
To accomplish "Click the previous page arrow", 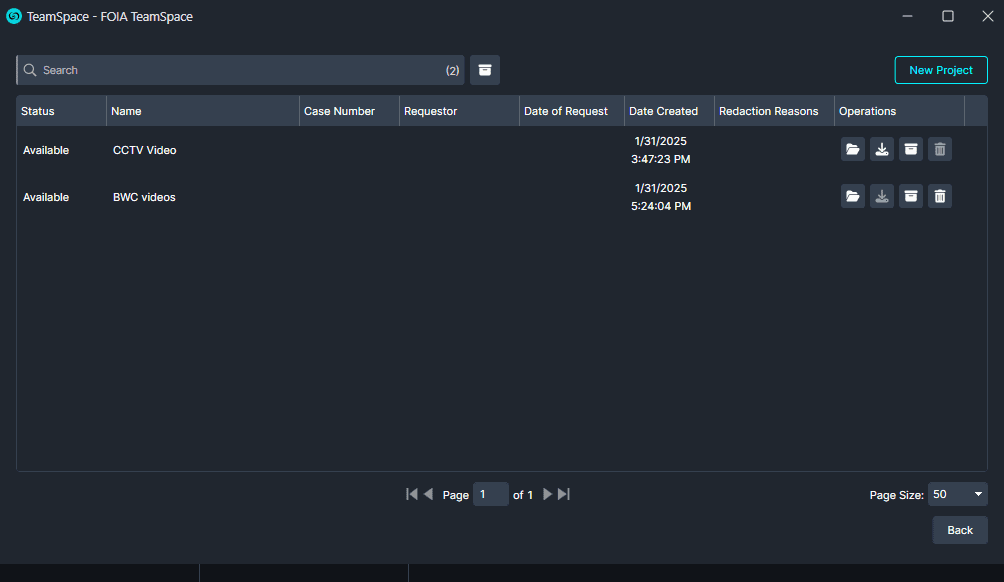I will click(428, 493).
